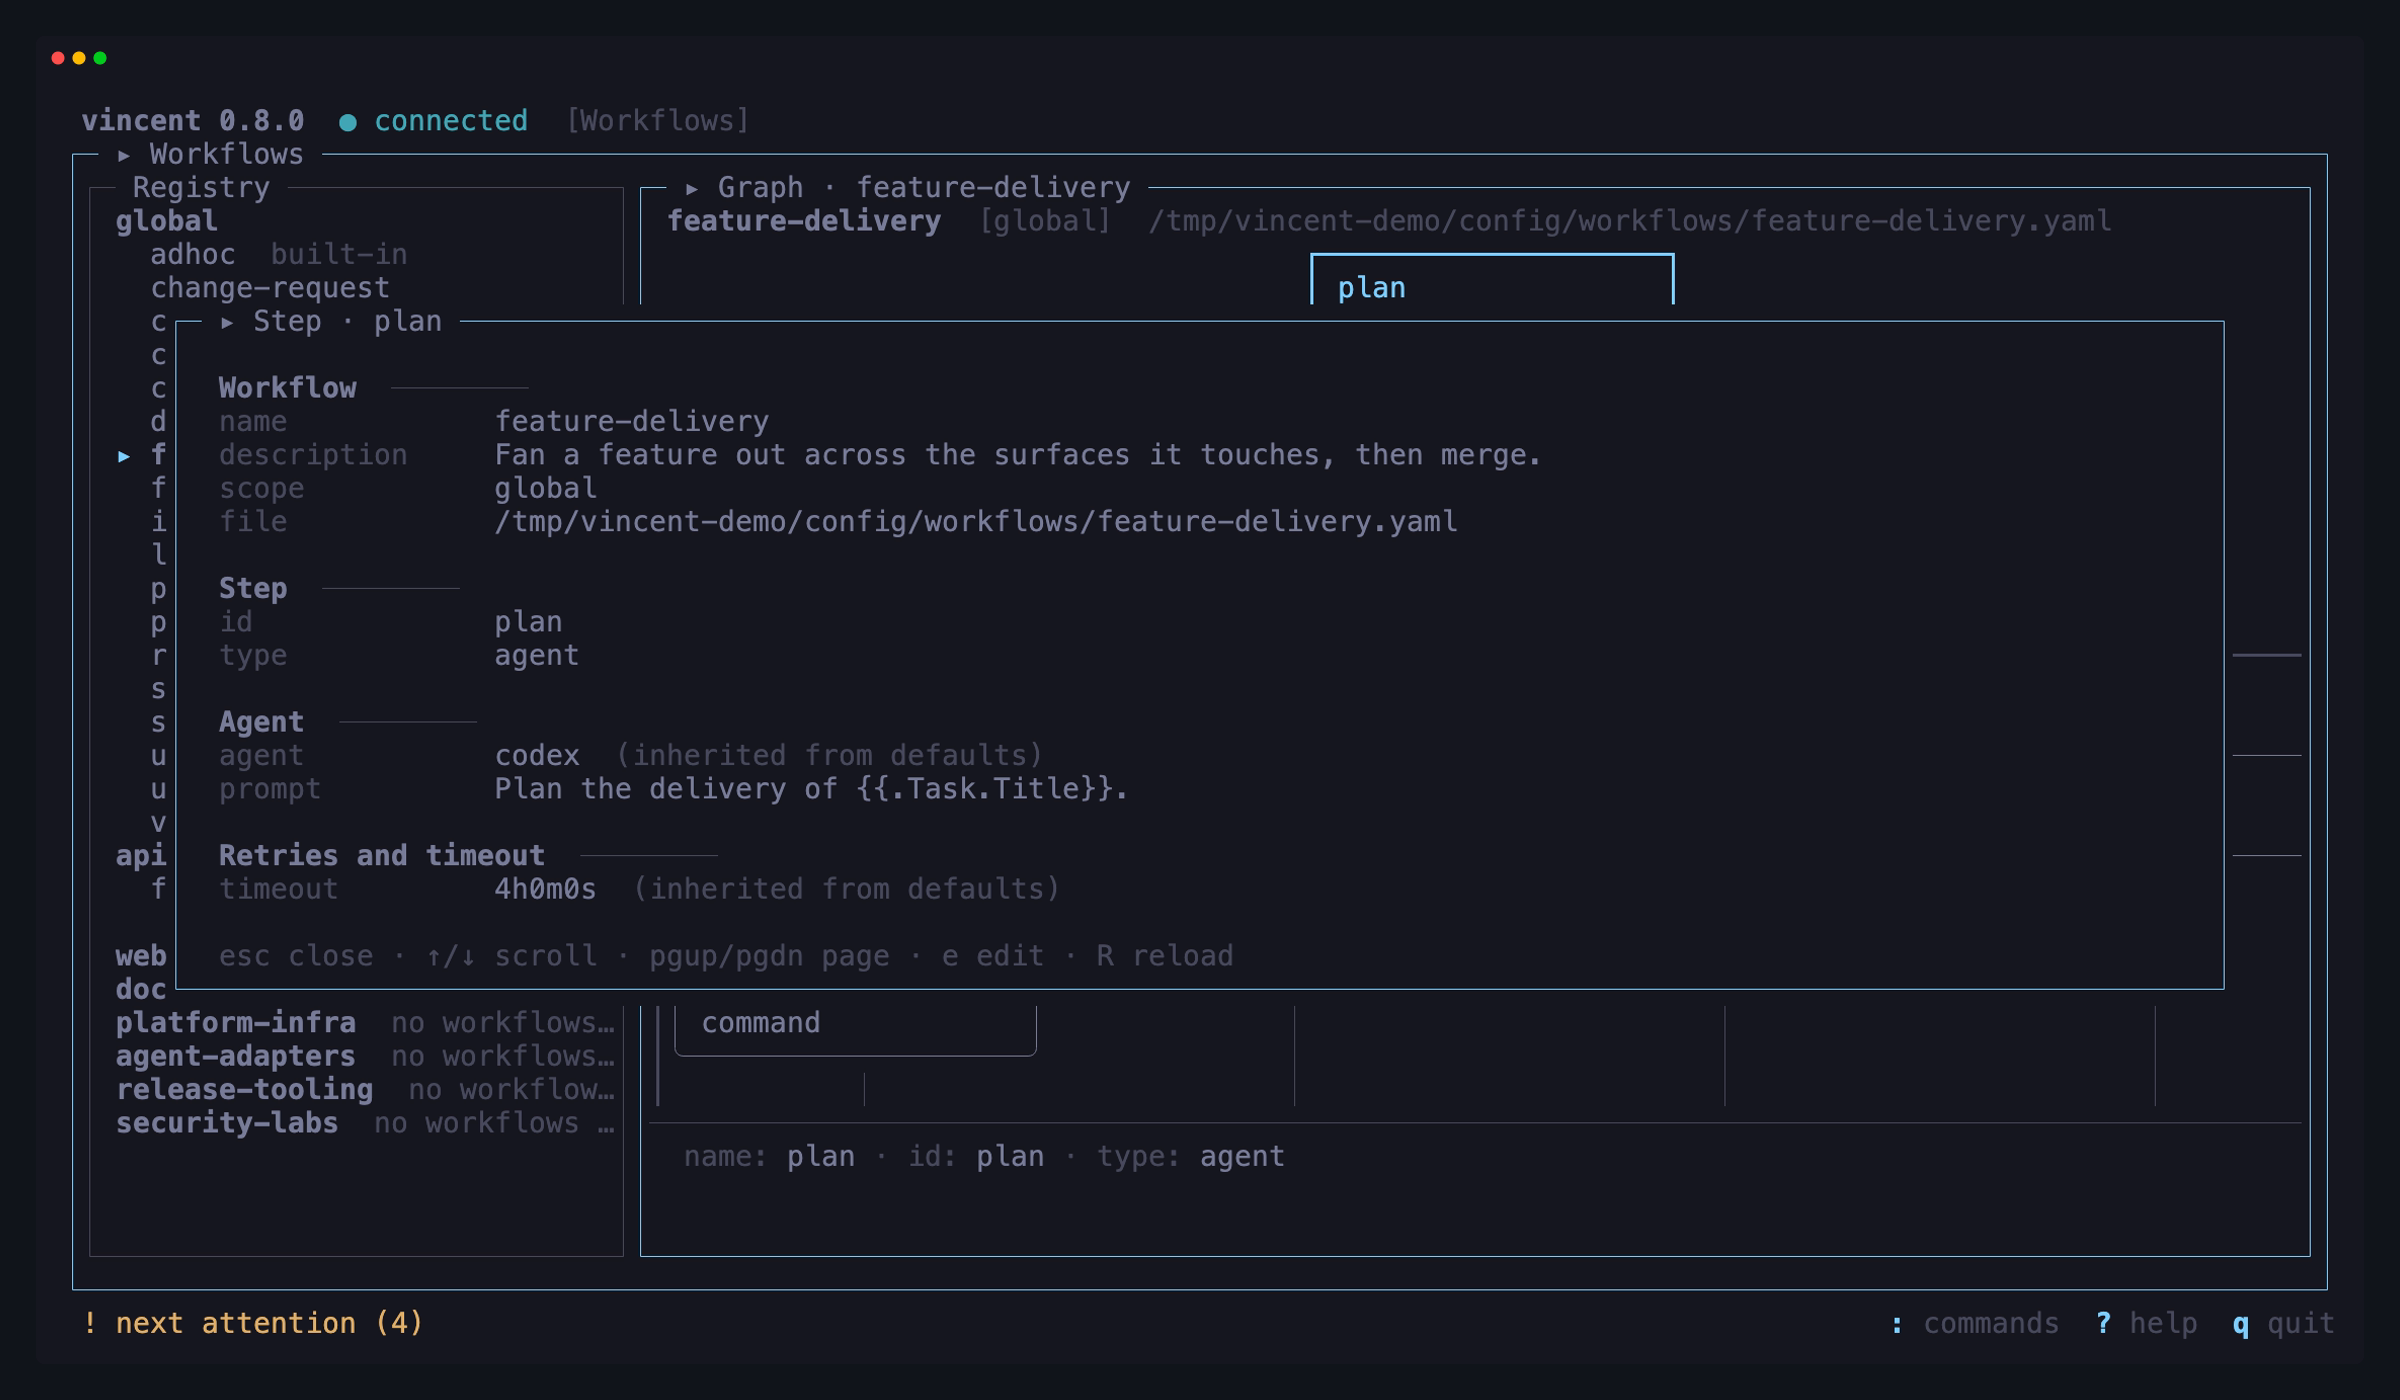Open the [Workflows] view tab

[658, 121]
